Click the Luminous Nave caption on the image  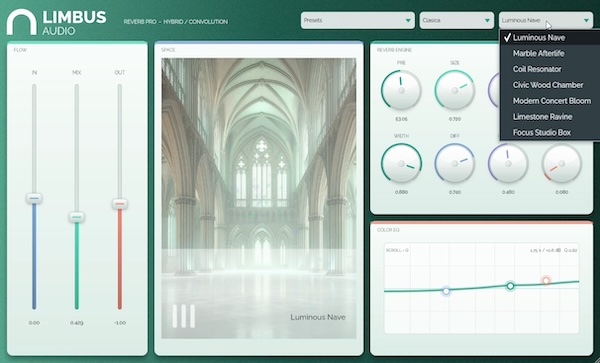coord(318,317)
